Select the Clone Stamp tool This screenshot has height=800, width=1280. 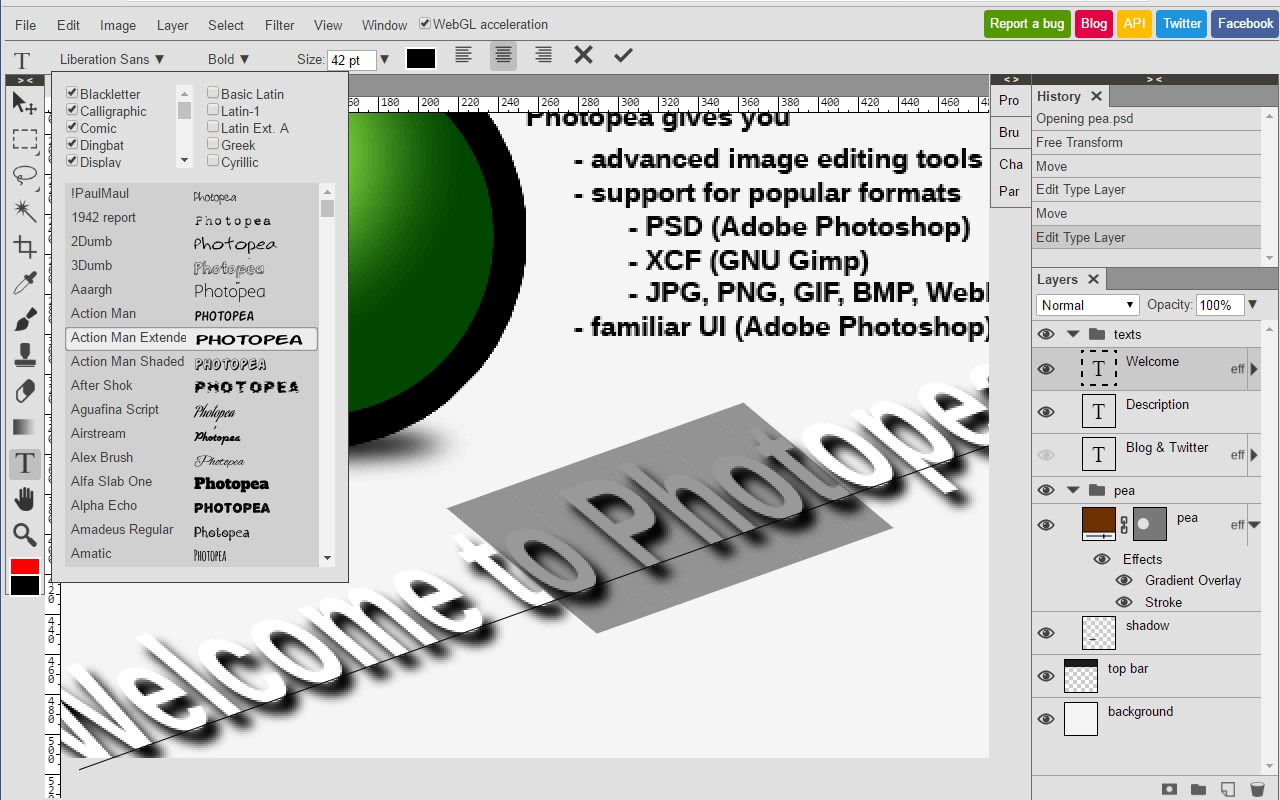[24, 355]
